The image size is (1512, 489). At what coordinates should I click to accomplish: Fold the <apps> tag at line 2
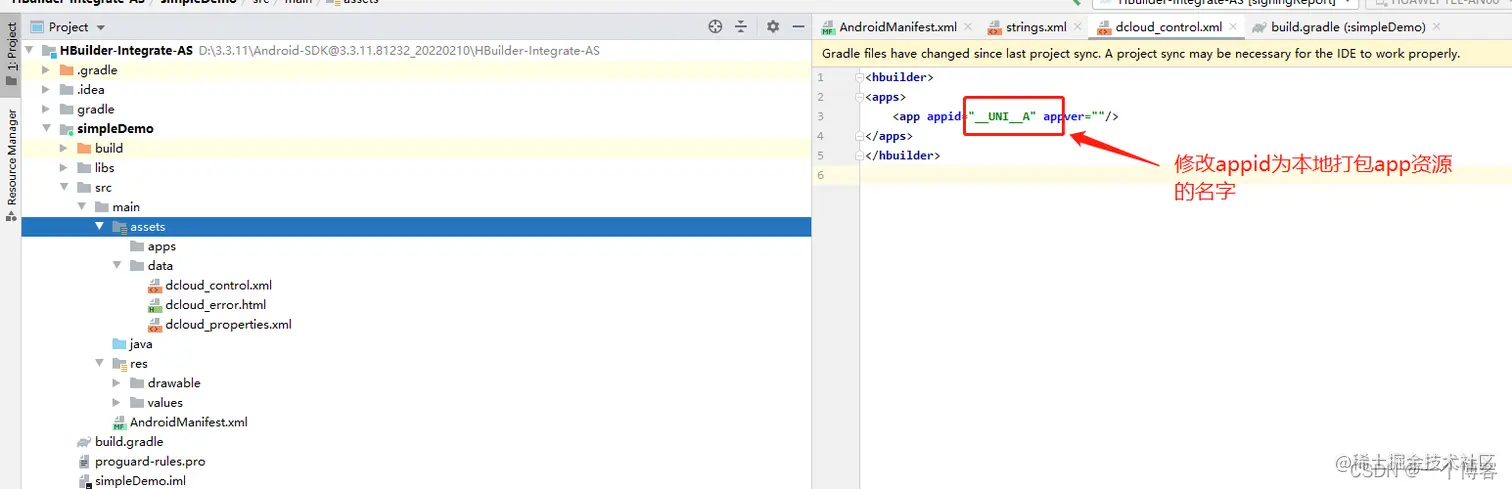pos(860,97)
